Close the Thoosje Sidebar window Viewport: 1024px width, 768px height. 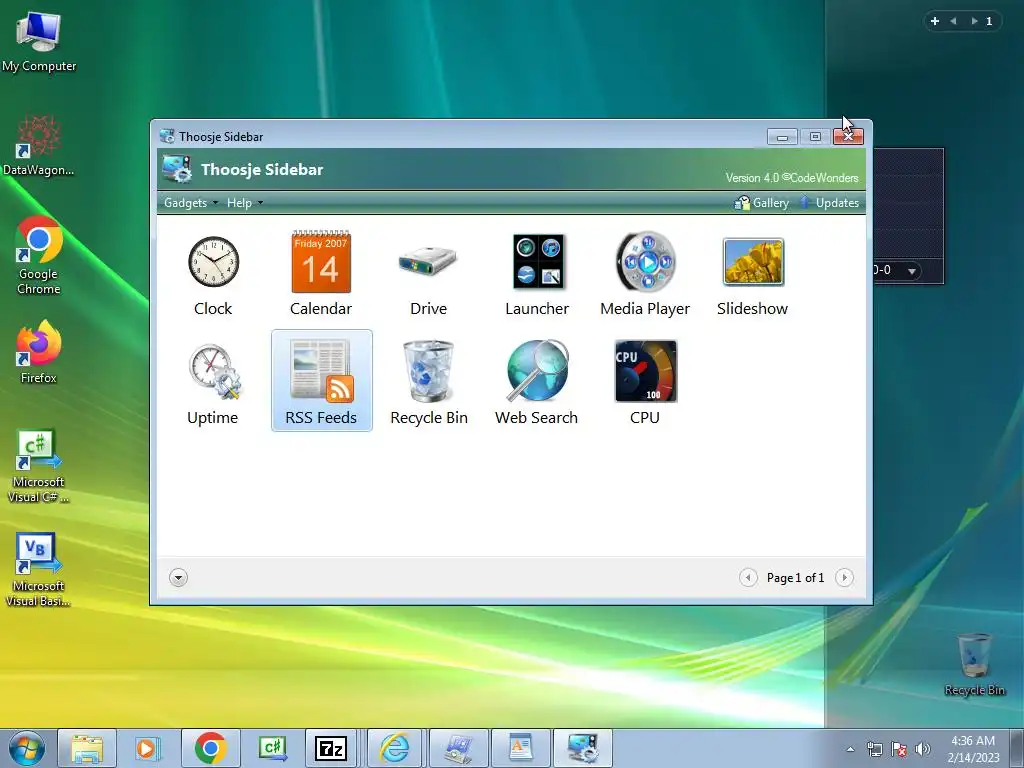[848, 136]
